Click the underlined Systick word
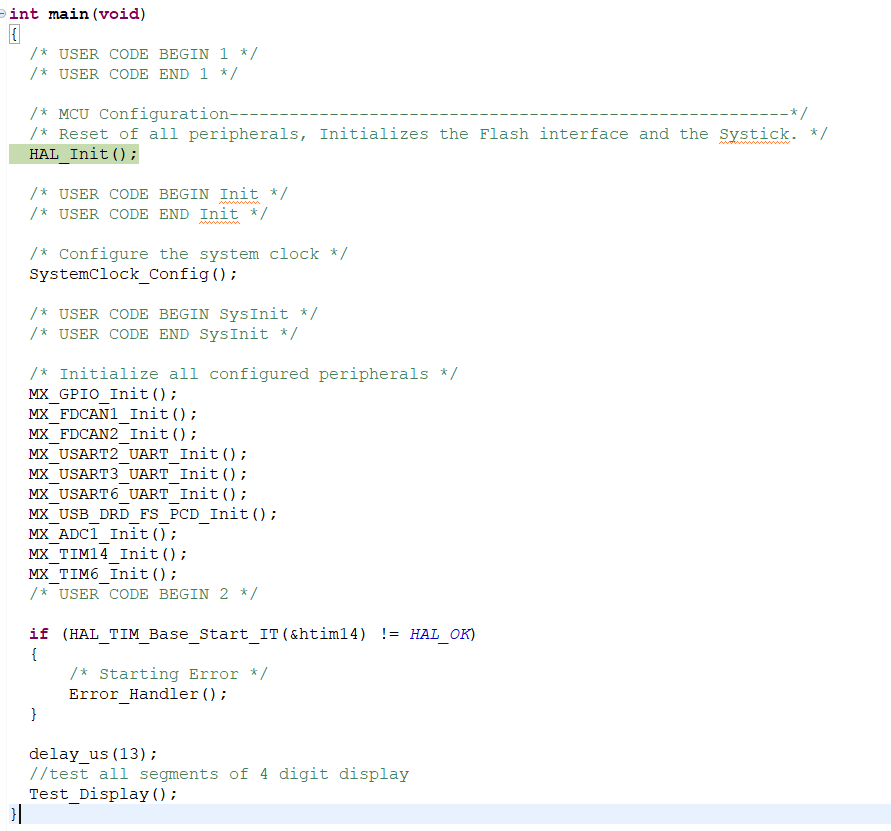The height and width of the screenshot is (831, 891). 754,133
